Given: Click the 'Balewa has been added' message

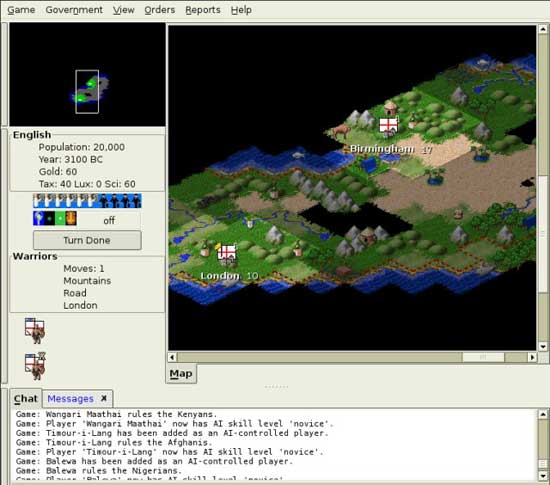Looking at the screenshot, I should [x=154, y=461].
